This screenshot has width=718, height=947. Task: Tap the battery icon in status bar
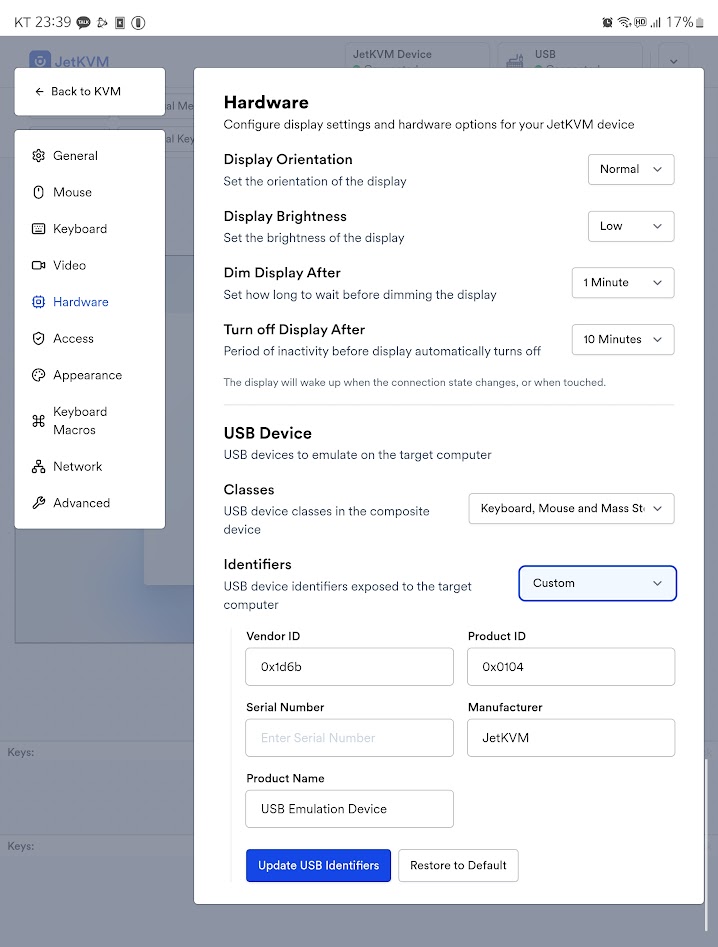click(700, 23)
